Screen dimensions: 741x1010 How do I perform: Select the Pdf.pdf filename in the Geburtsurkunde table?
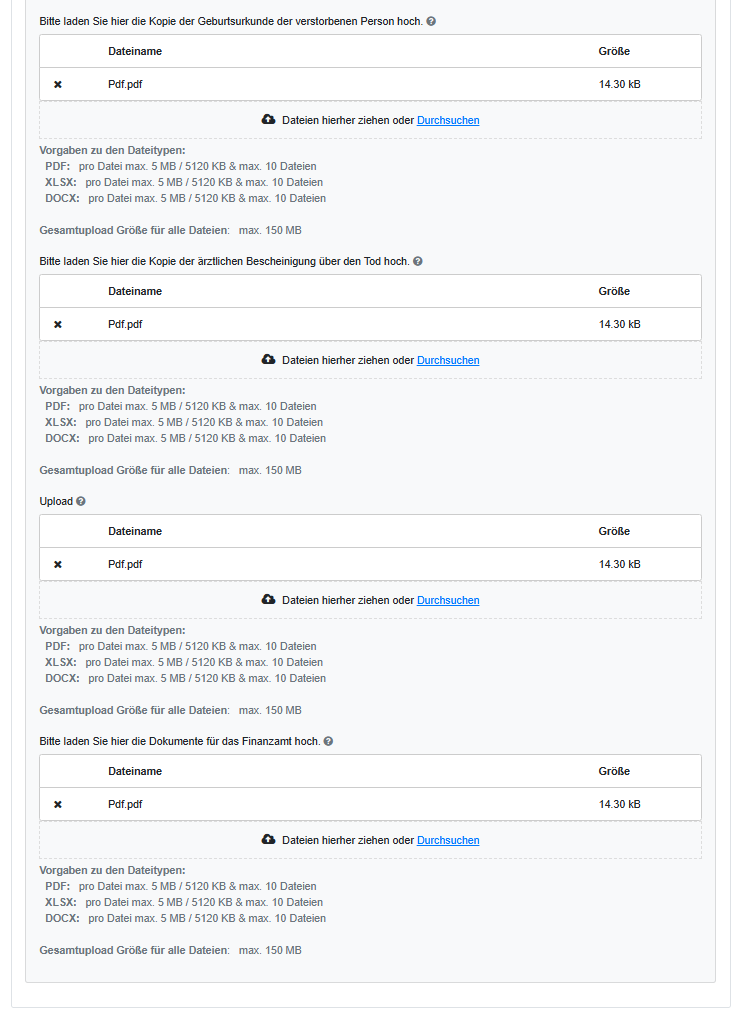125,84
